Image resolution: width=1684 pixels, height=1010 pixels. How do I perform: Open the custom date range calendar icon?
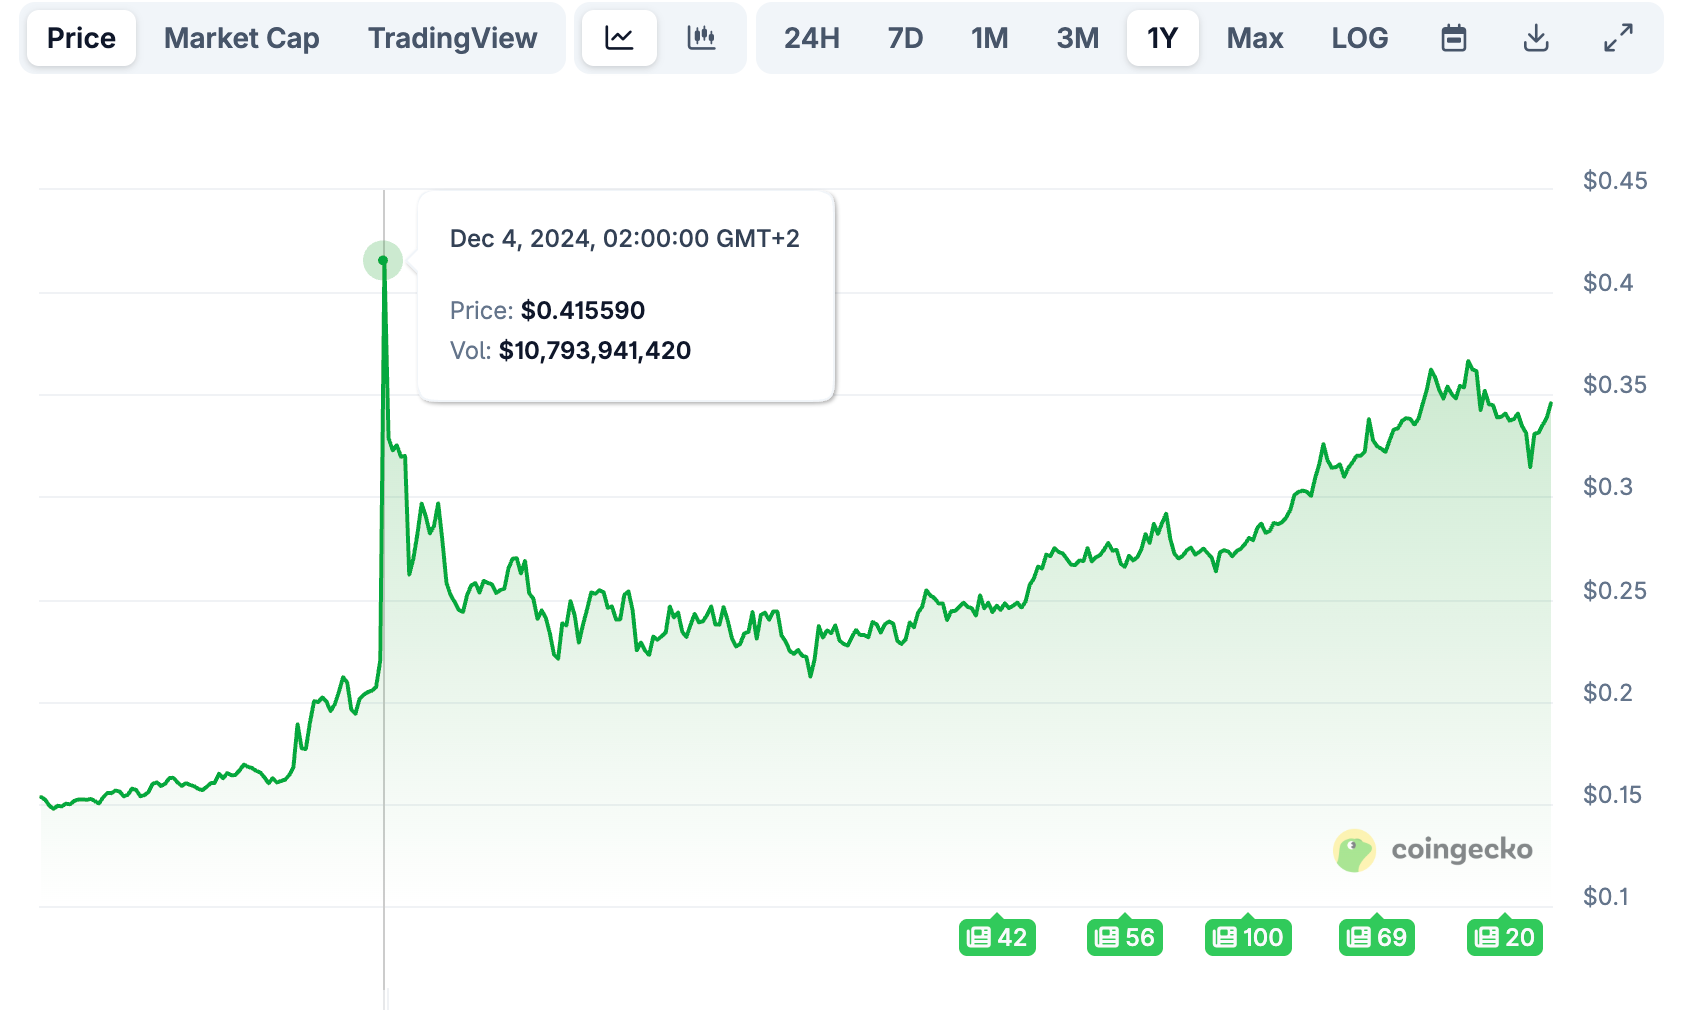coord(1453,38)
